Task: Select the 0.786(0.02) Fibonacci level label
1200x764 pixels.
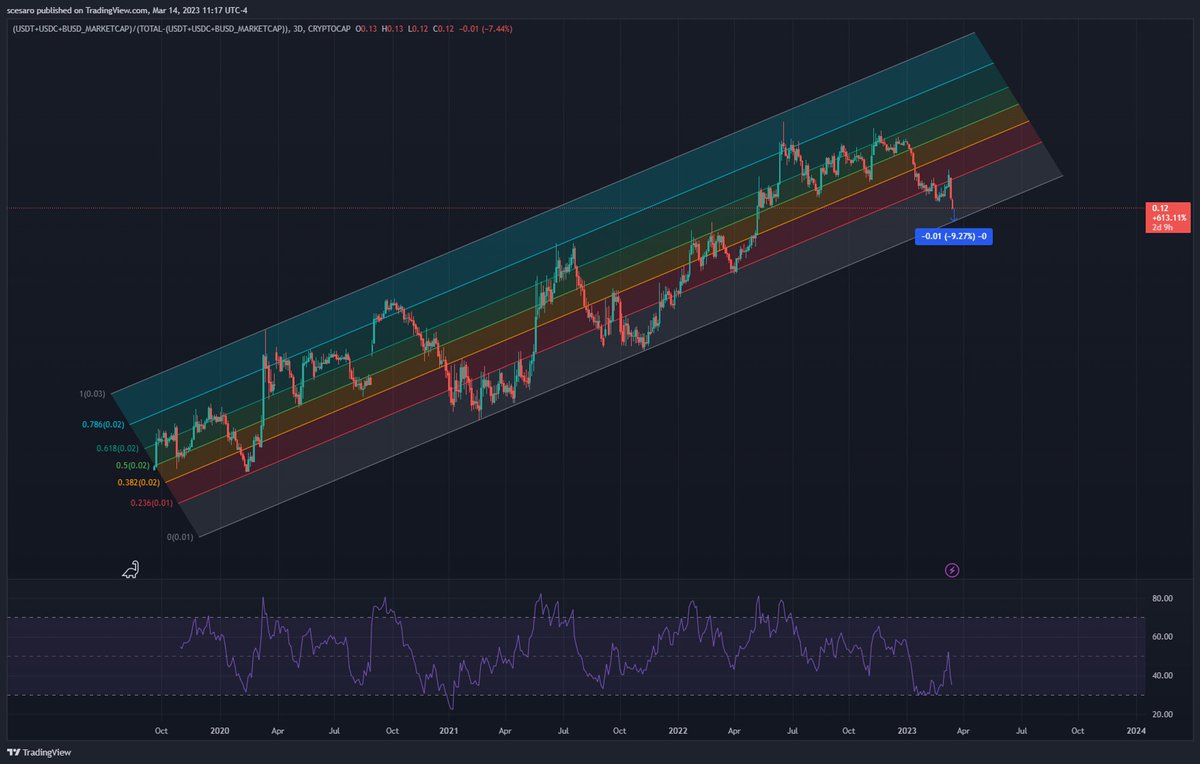Action: pos(103,425)
